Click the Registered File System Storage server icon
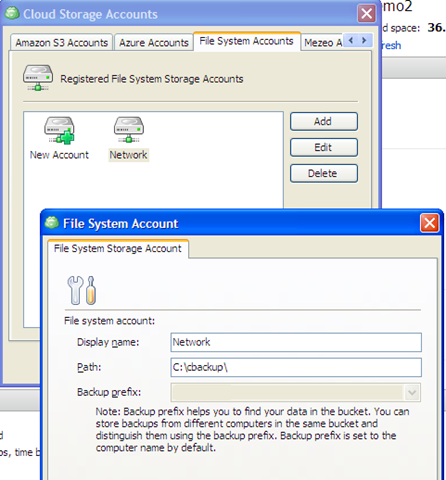This screenshot has width=446, height=480. pos(38,78)
